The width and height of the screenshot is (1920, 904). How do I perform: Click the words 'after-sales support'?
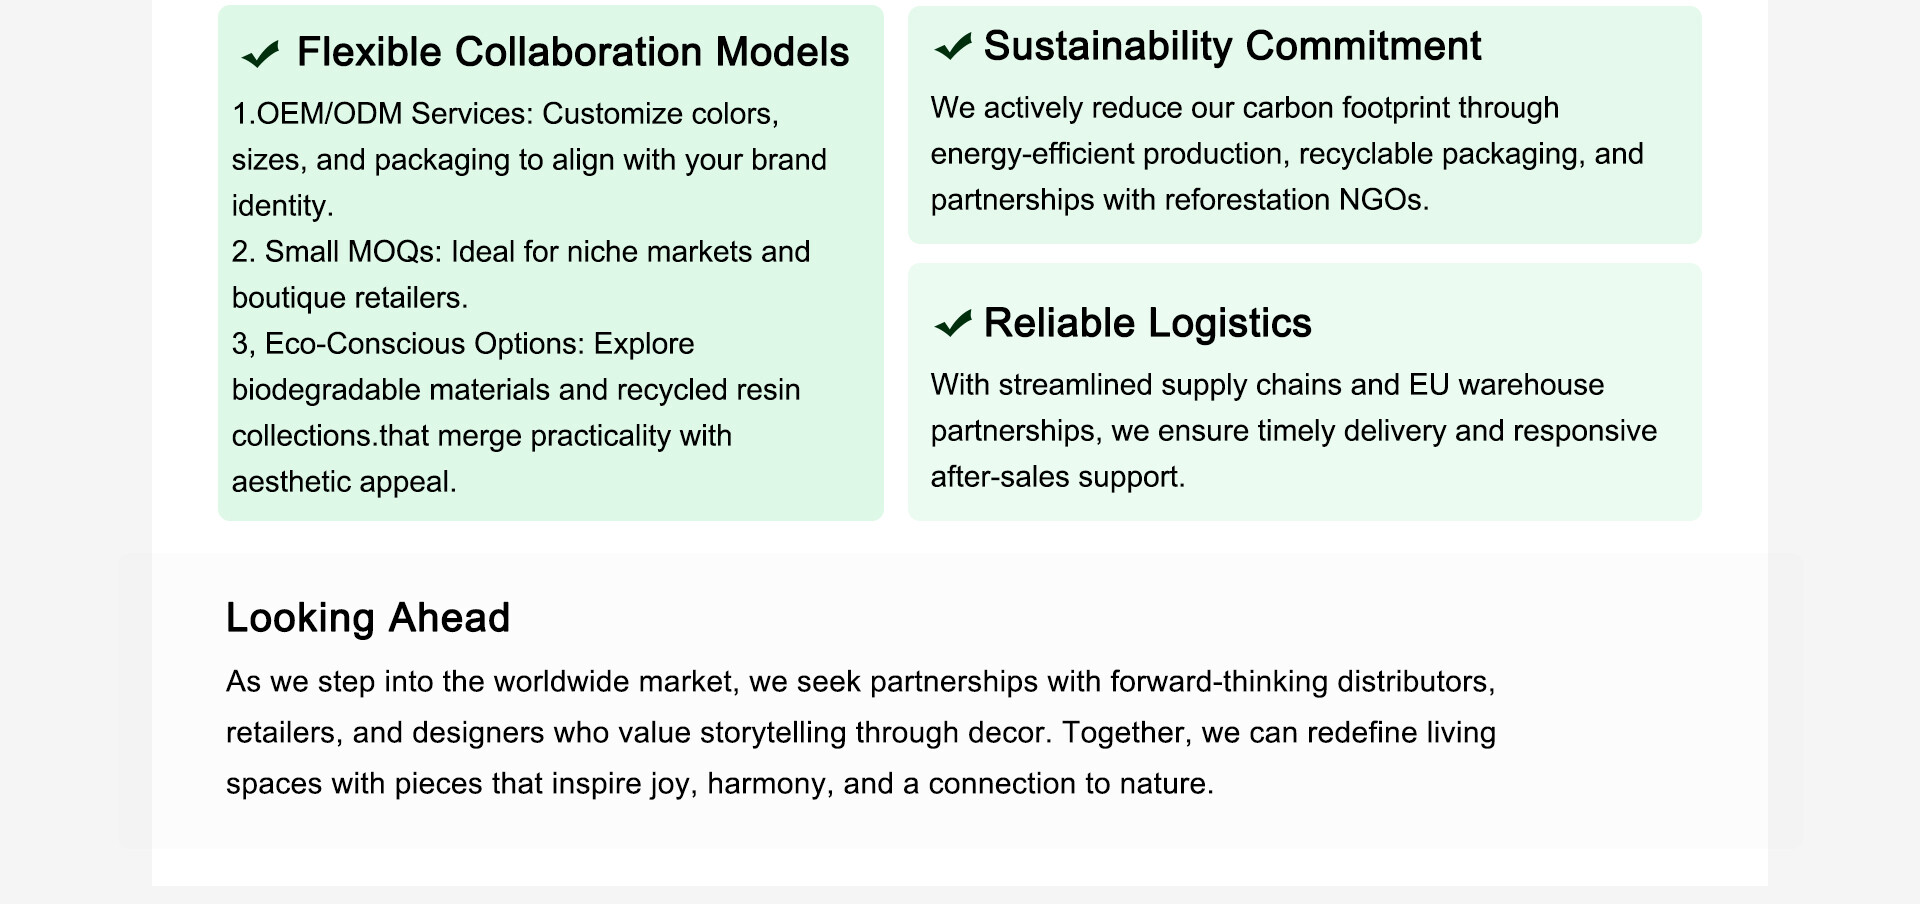(x=1056, y=477)
